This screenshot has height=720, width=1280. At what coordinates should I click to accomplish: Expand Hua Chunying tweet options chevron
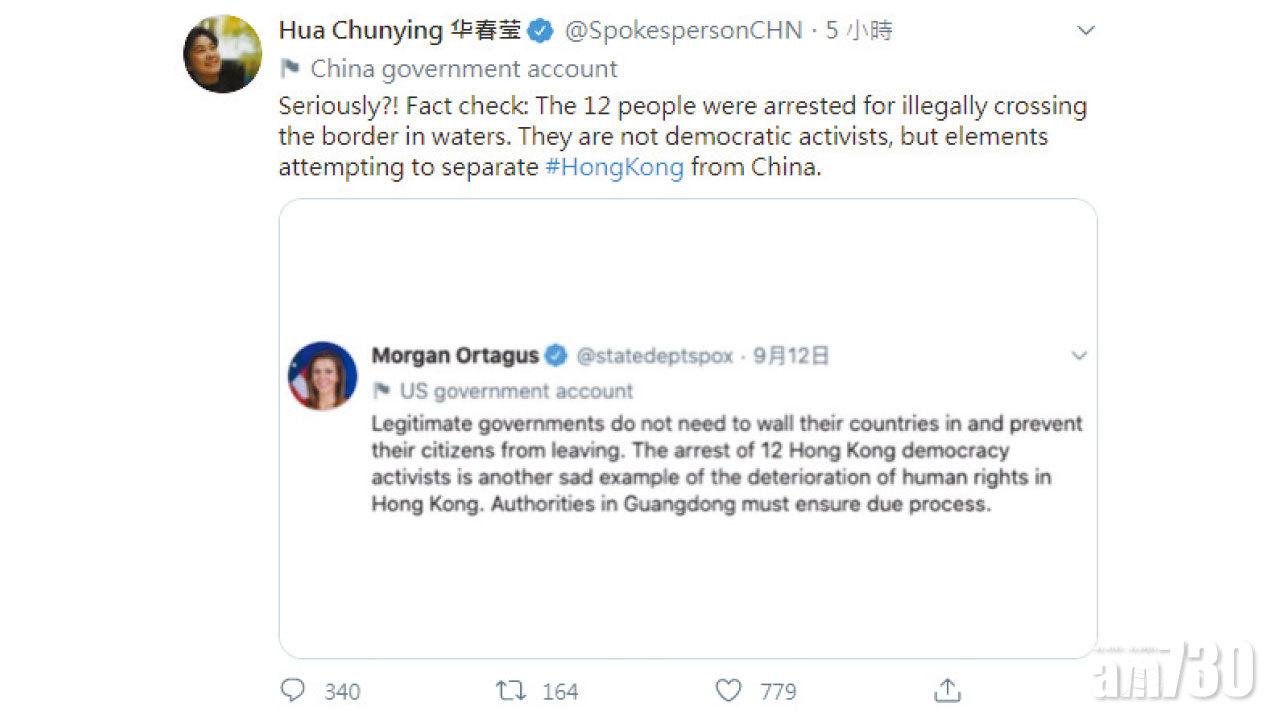point(1086,31)
